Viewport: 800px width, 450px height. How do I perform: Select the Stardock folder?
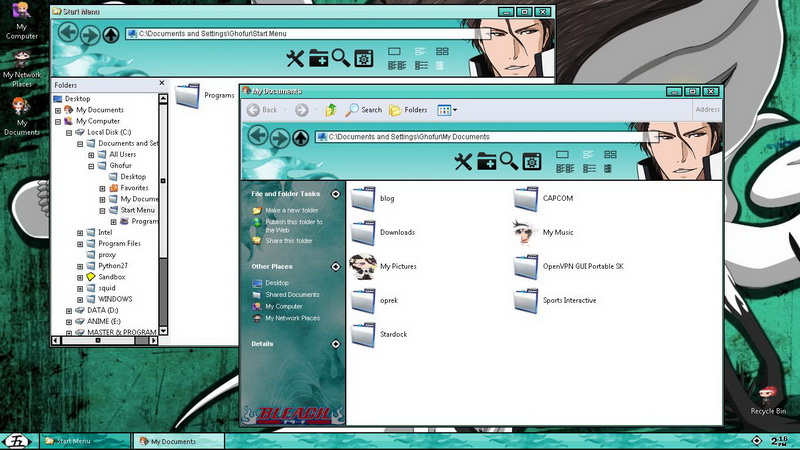(379, 335)
